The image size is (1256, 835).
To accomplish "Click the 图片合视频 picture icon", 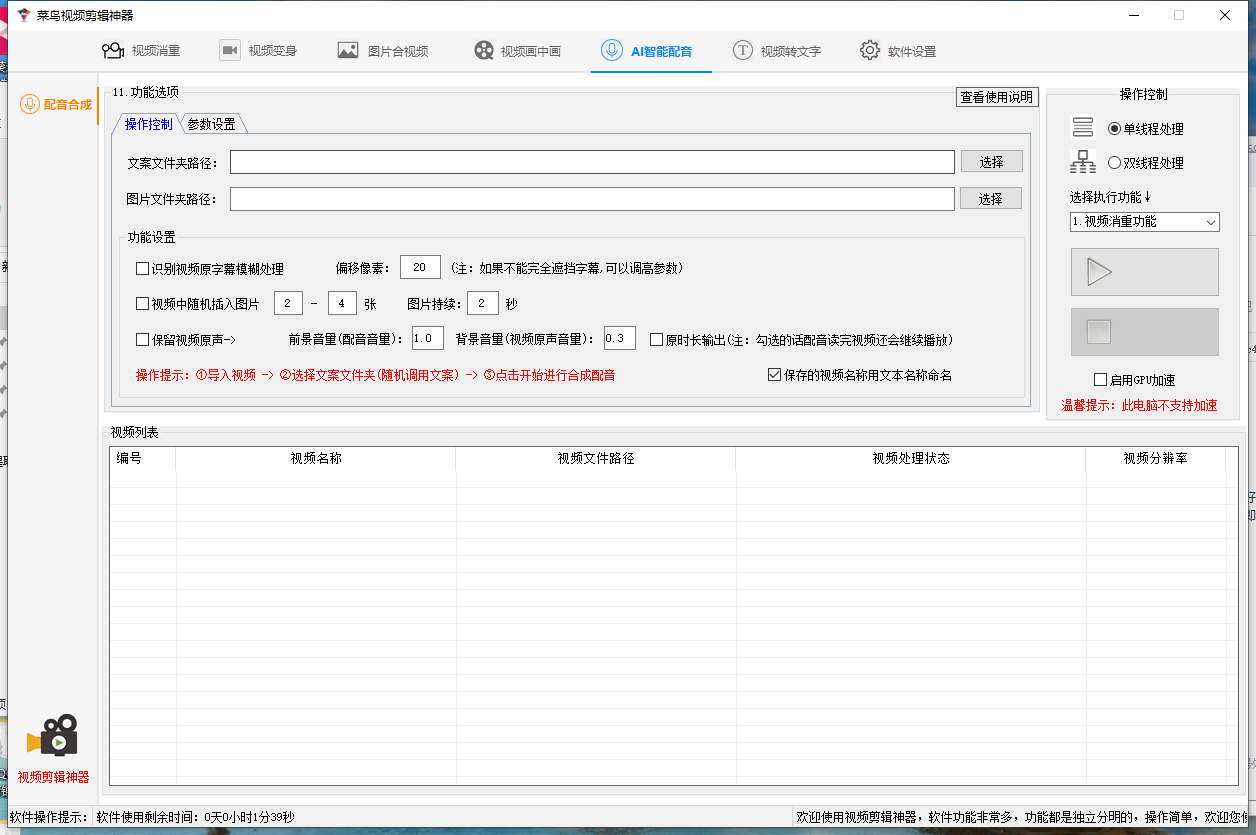I will tap(348, 51).
